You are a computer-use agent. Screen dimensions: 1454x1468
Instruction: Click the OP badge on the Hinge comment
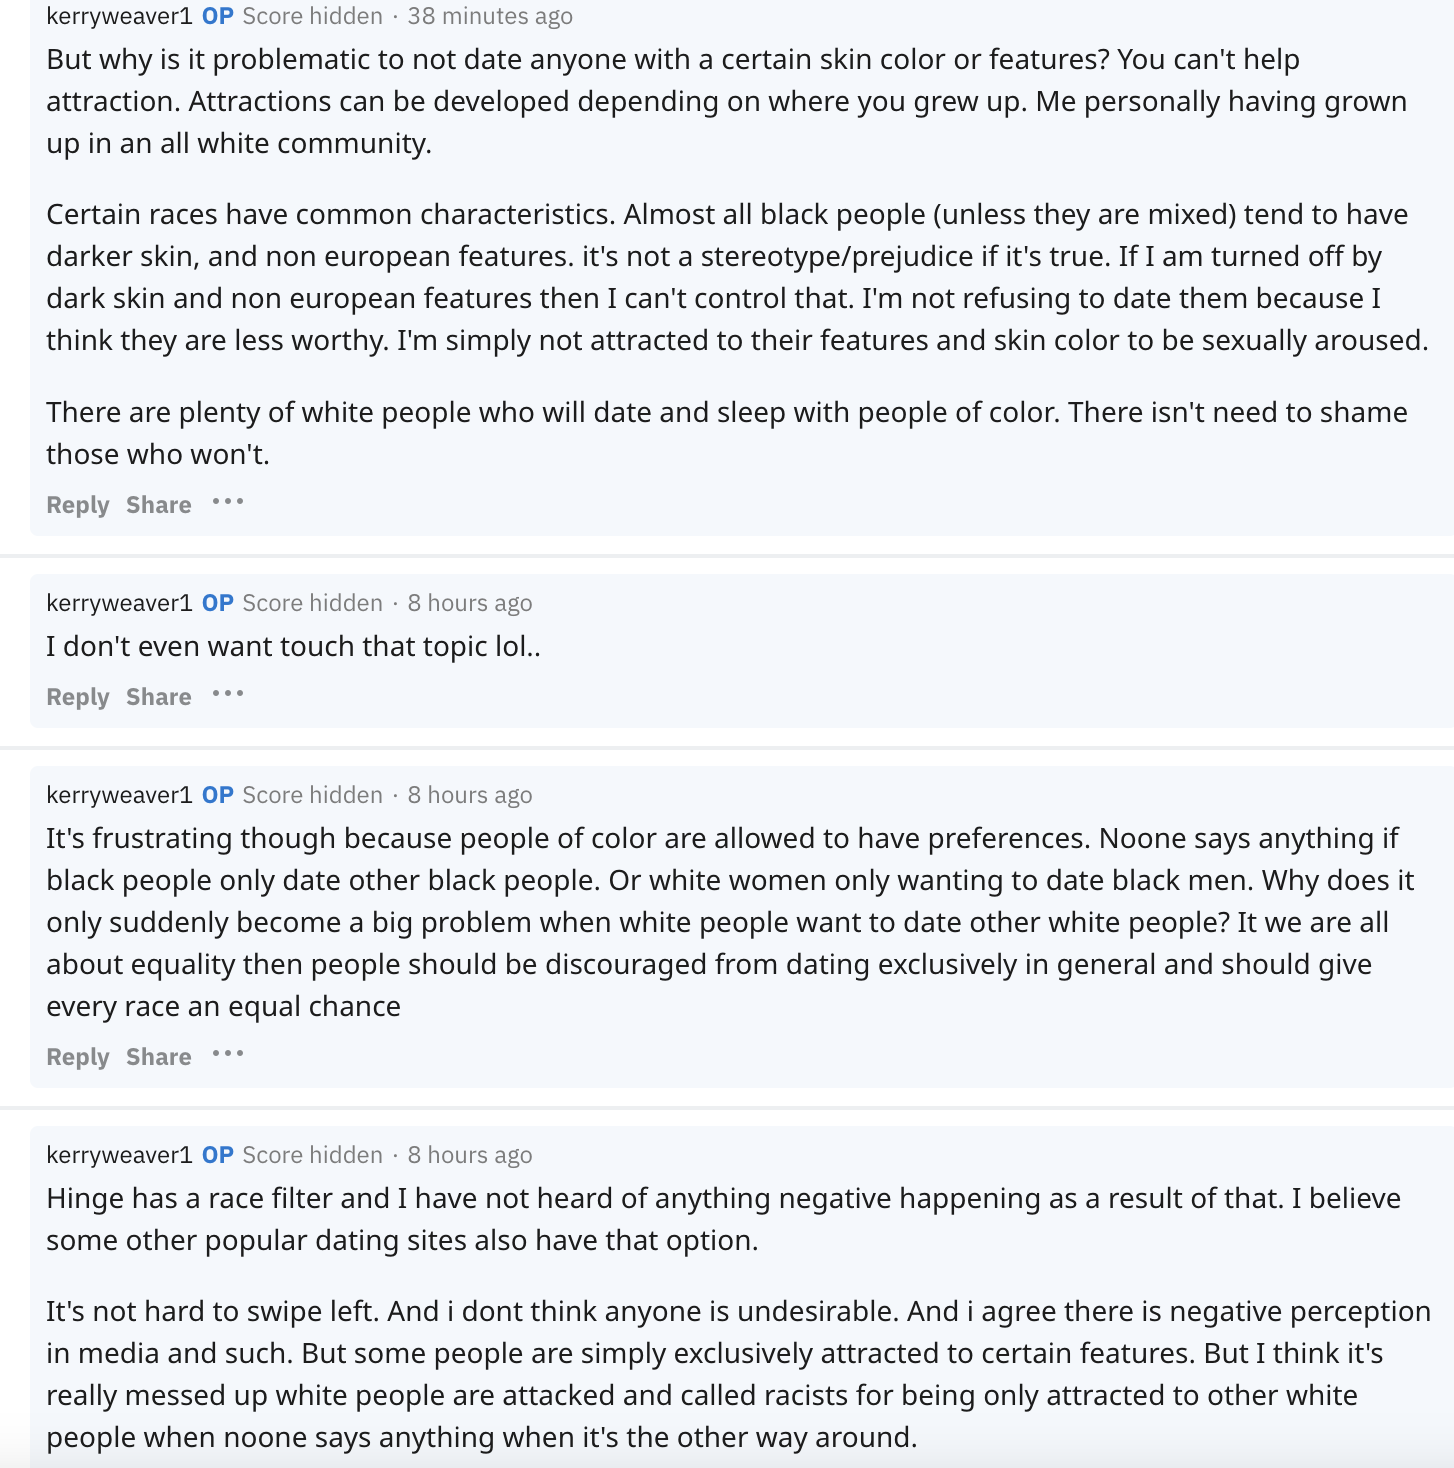pyautogui.click(x=218, y=1155)
